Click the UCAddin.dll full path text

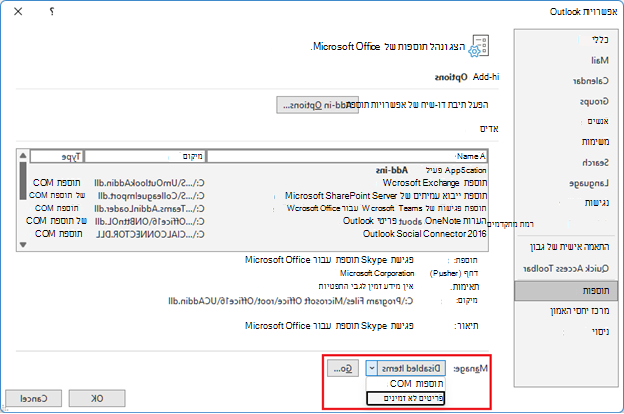pos(291,301)
